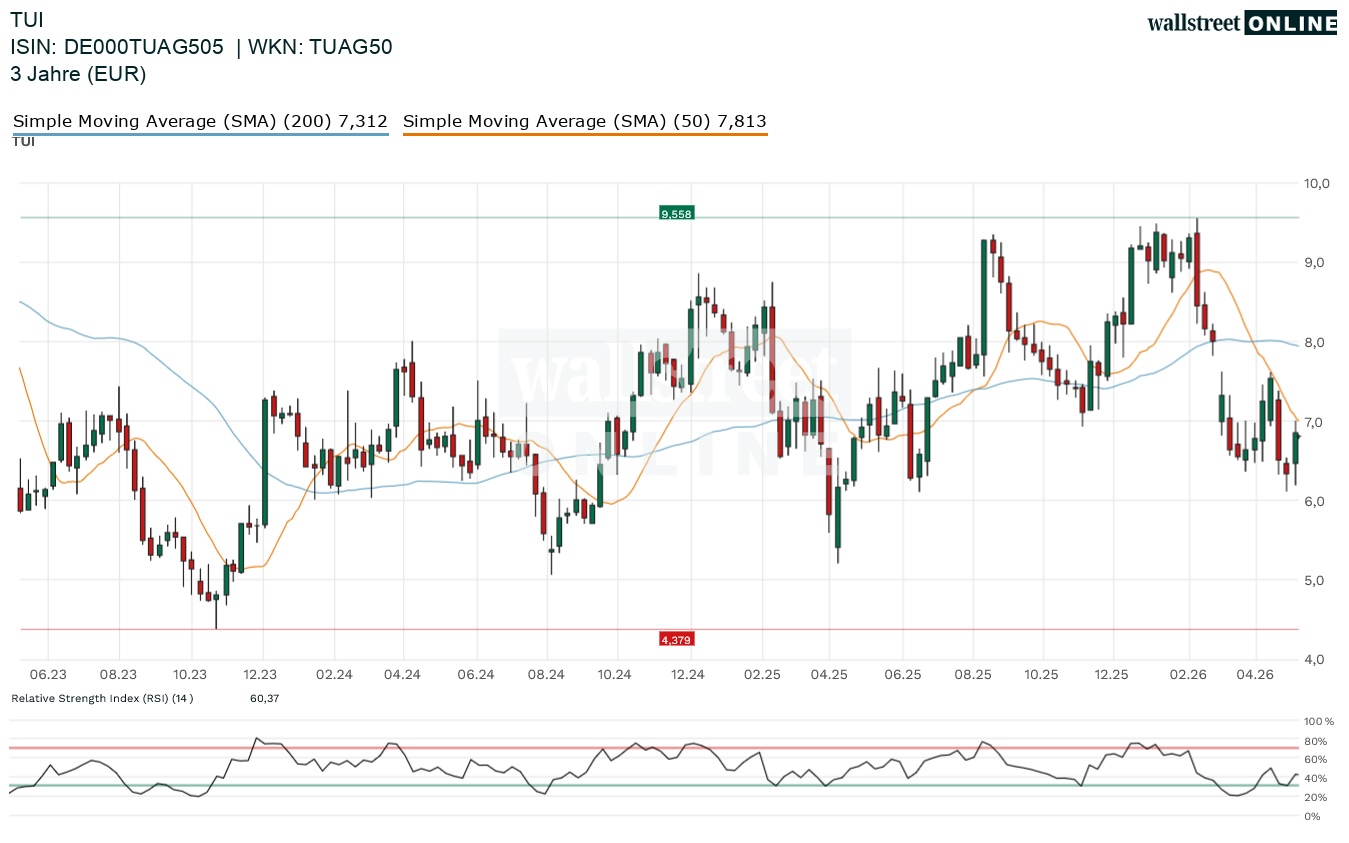
Task: Click the 10.24 date axis label
Action: 617,675
